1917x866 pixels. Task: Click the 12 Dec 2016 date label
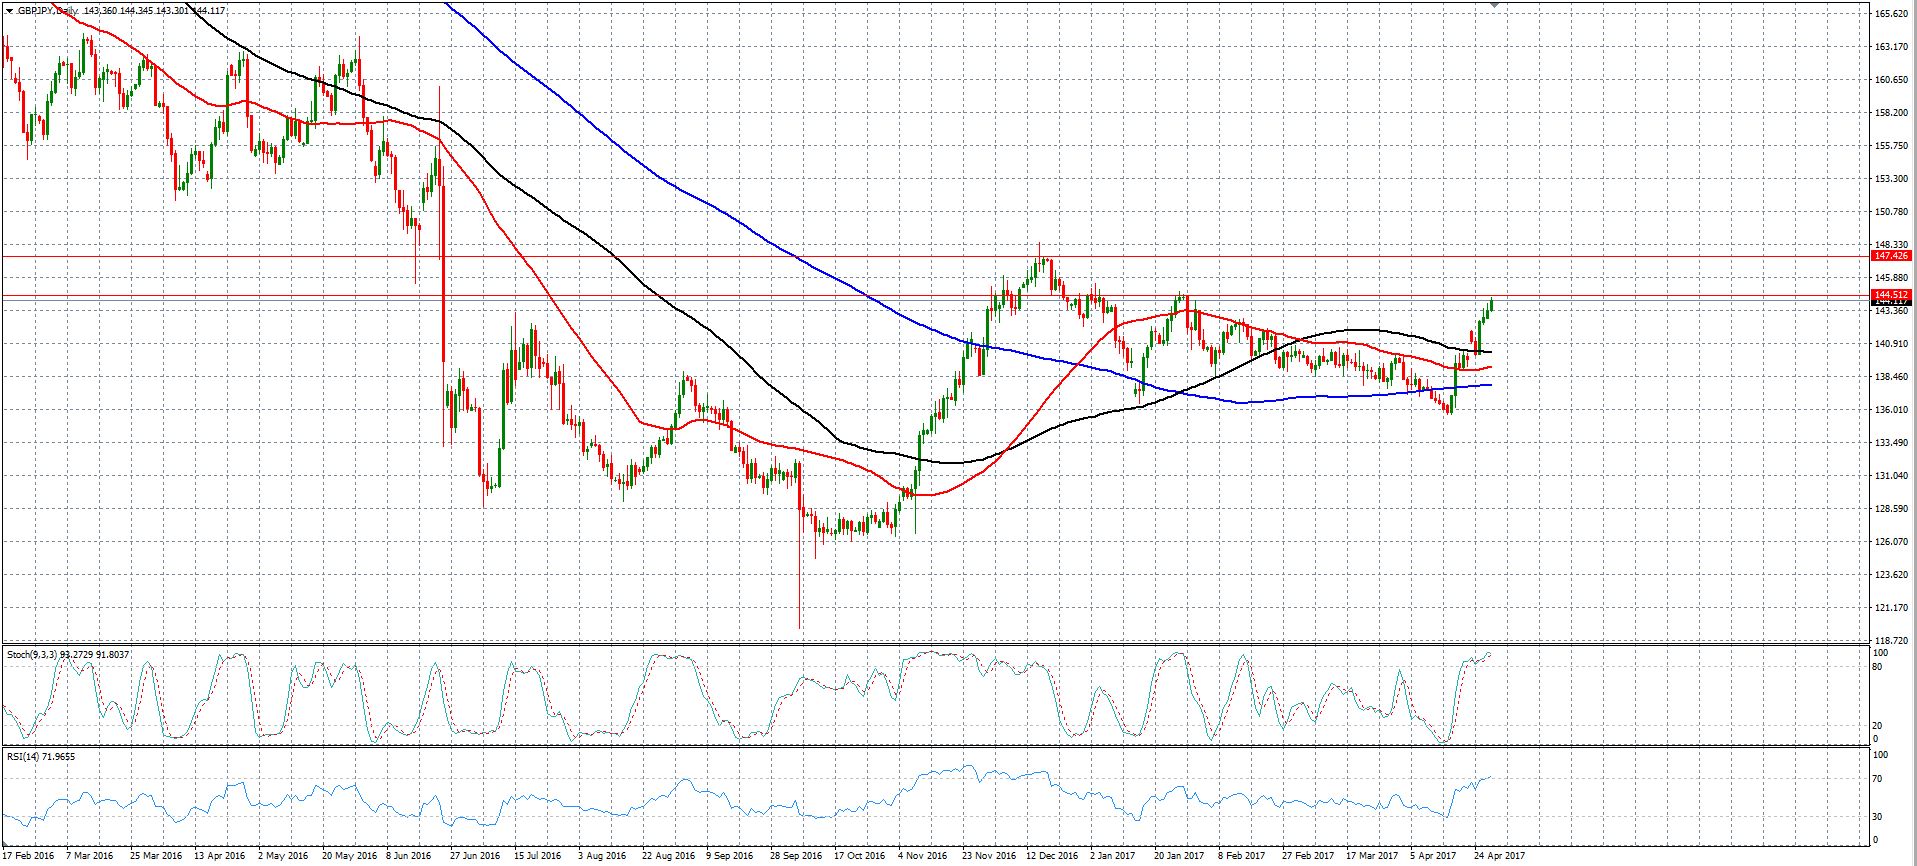click(x=1049, y=856)
